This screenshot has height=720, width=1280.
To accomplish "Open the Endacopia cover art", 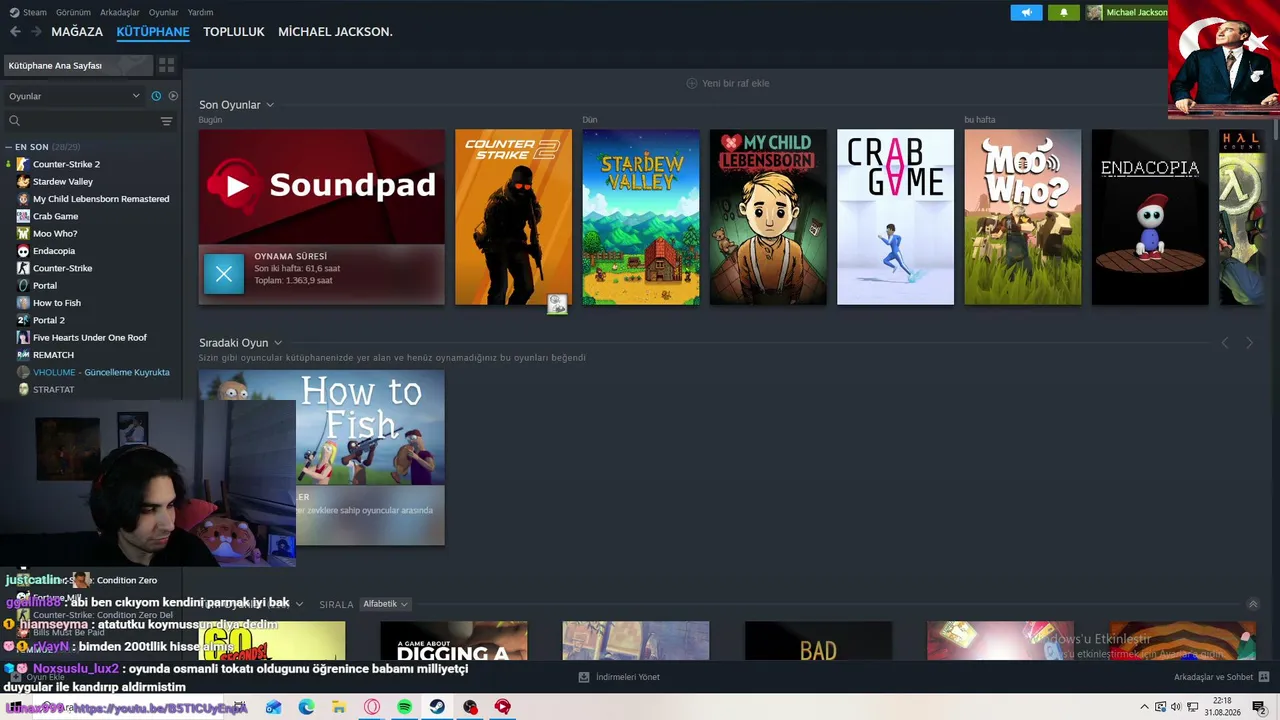I will point(1150,217).
